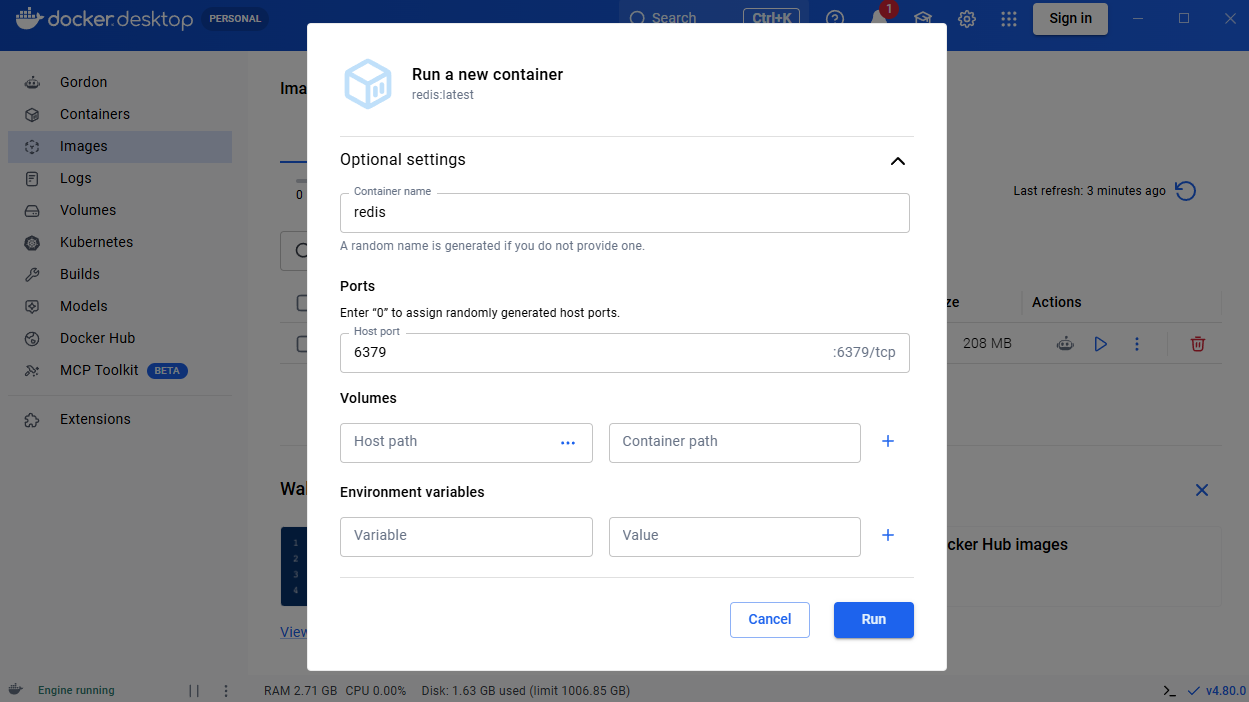Click the Kubernetes wheel sidebar icon
The height and width of the screenshot is (702, 1249).
[x=32, y=242]
